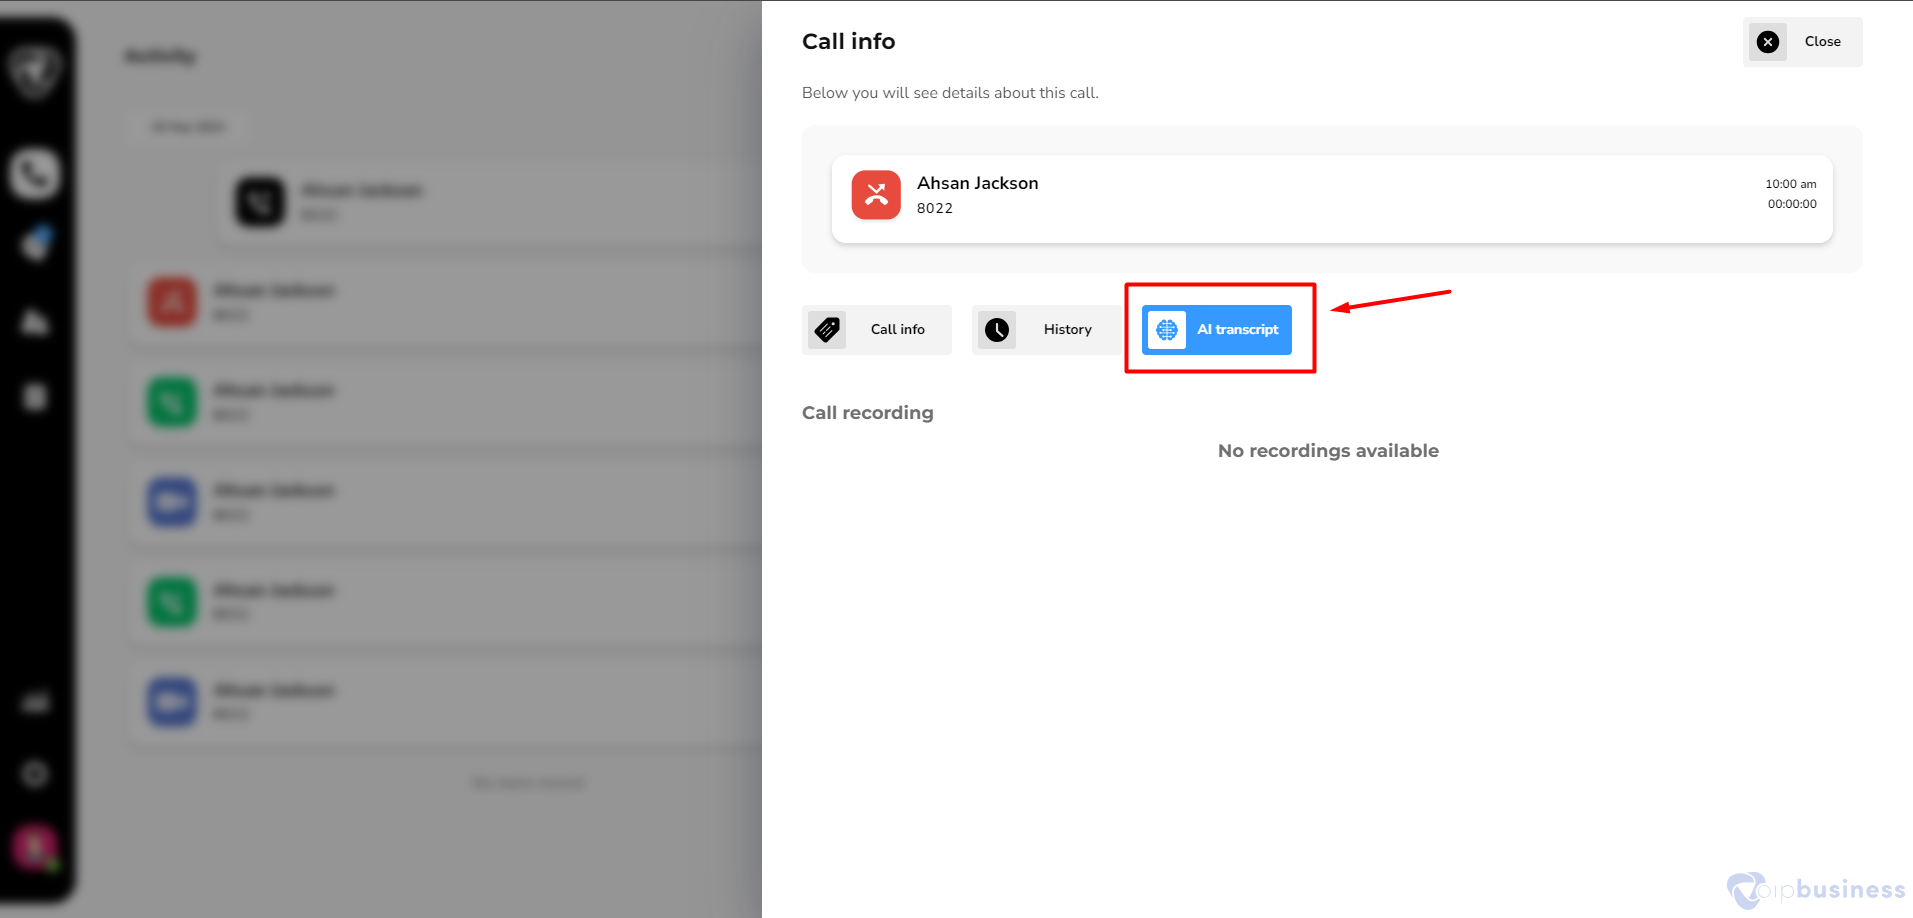The height and width of the screenshot is (918, 1913).
Task: Open the AI transcript tab
Action: pyautogui.click(x=1217, y=330)
